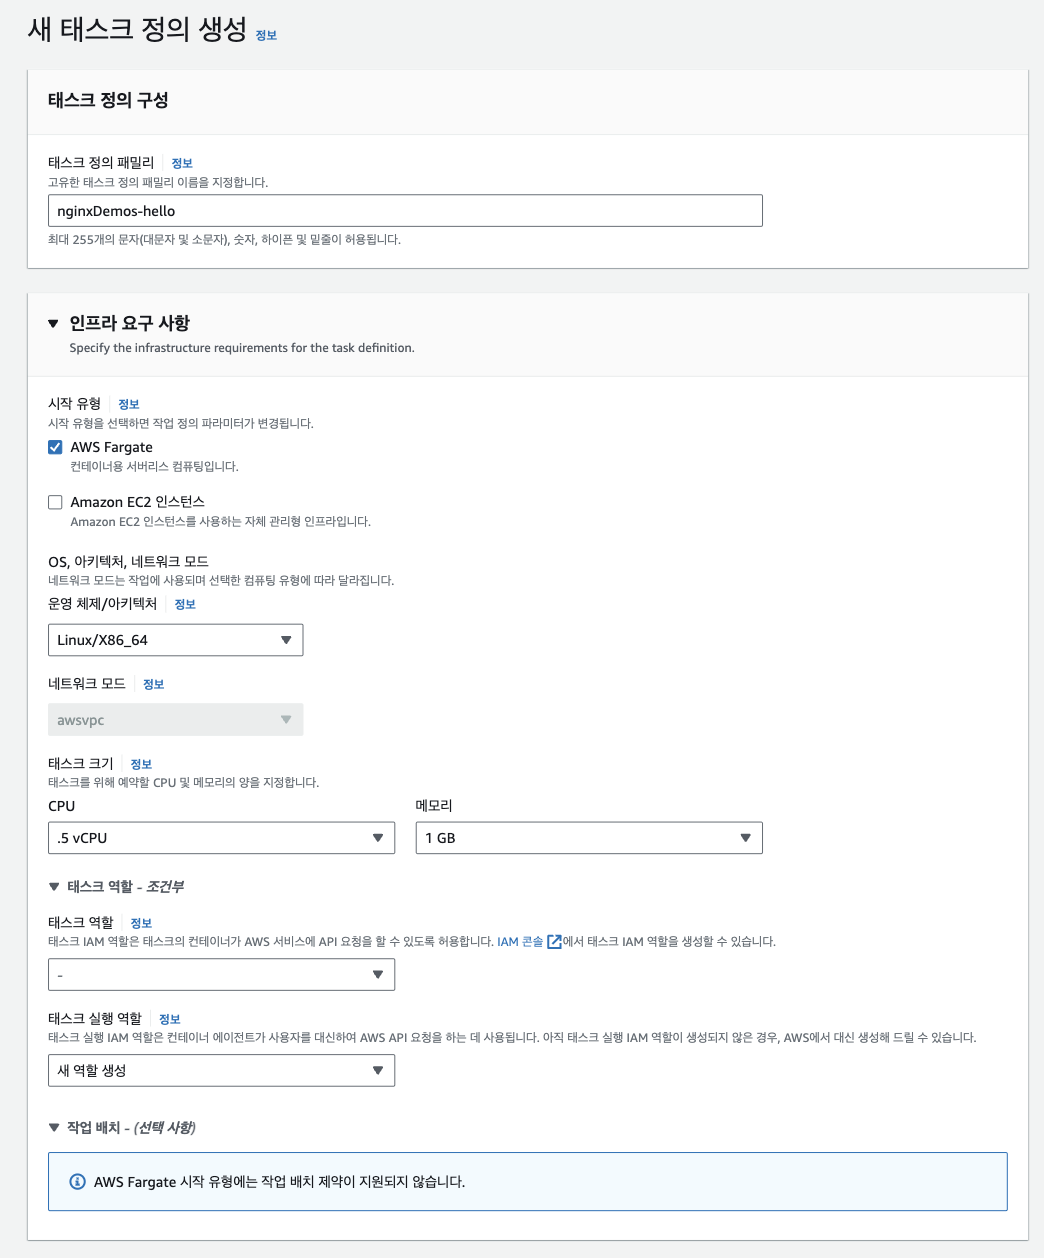Viewport: 1044px width, 1258px height.
Task: Click 정보 link beside 시작 유형
Action: click(x=129, y=404)
